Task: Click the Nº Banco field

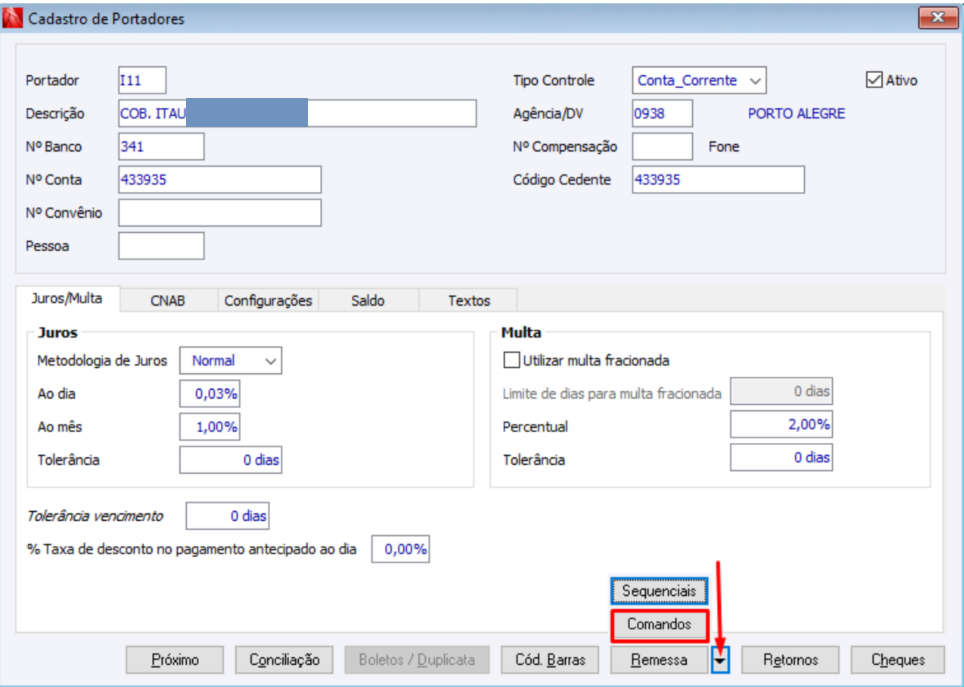Action: pos(161,147)
